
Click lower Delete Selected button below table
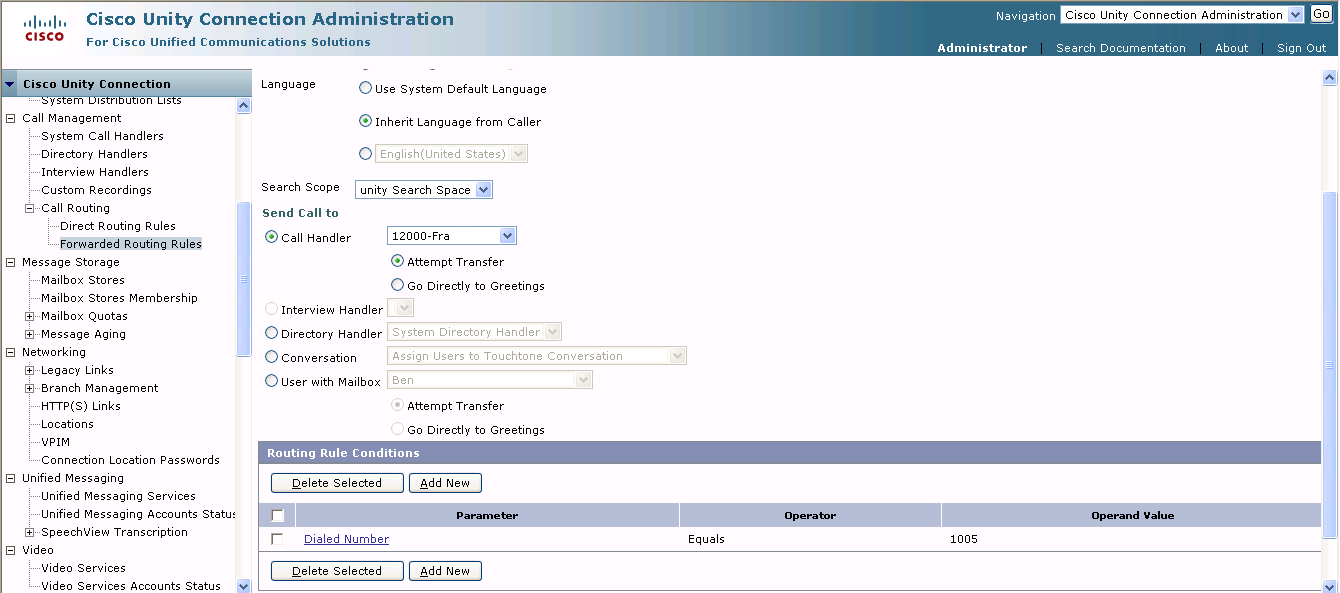pos(337,571)
